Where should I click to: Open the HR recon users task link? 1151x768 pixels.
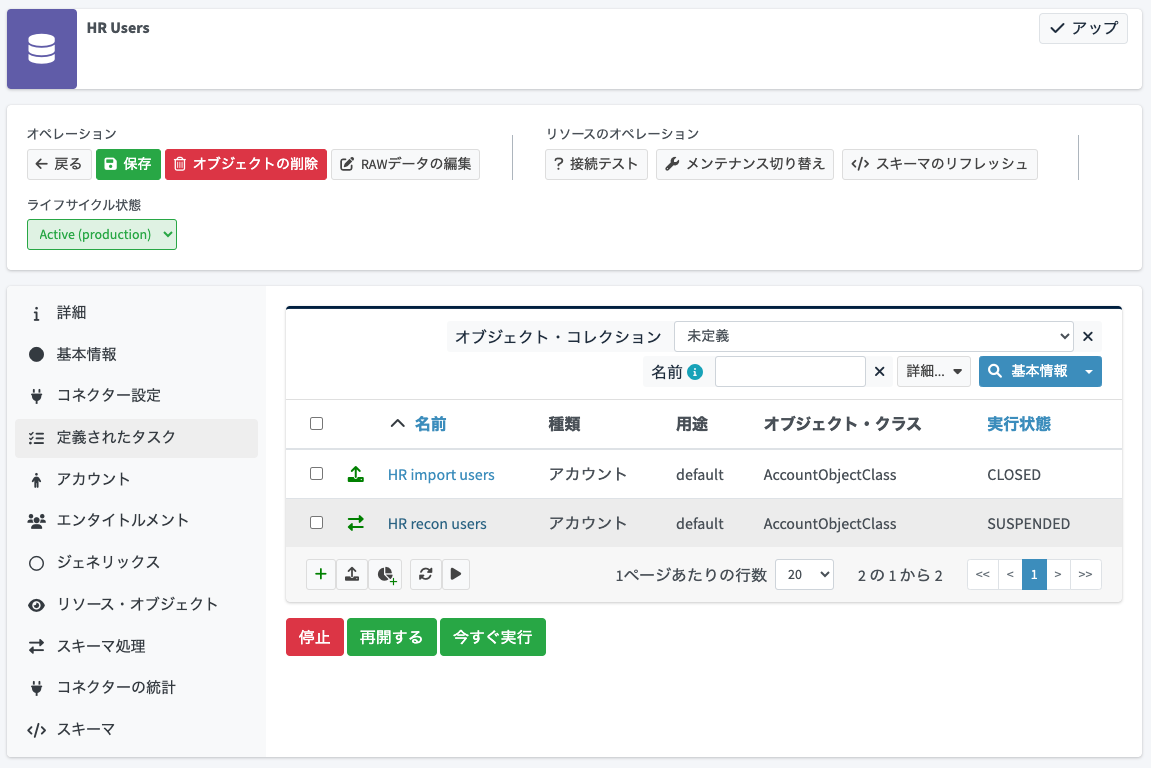(437, 524)
